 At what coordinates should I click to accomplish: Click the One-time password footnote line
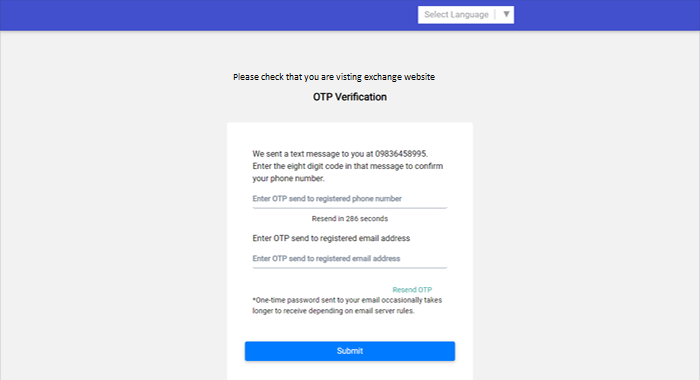[347, 300]
